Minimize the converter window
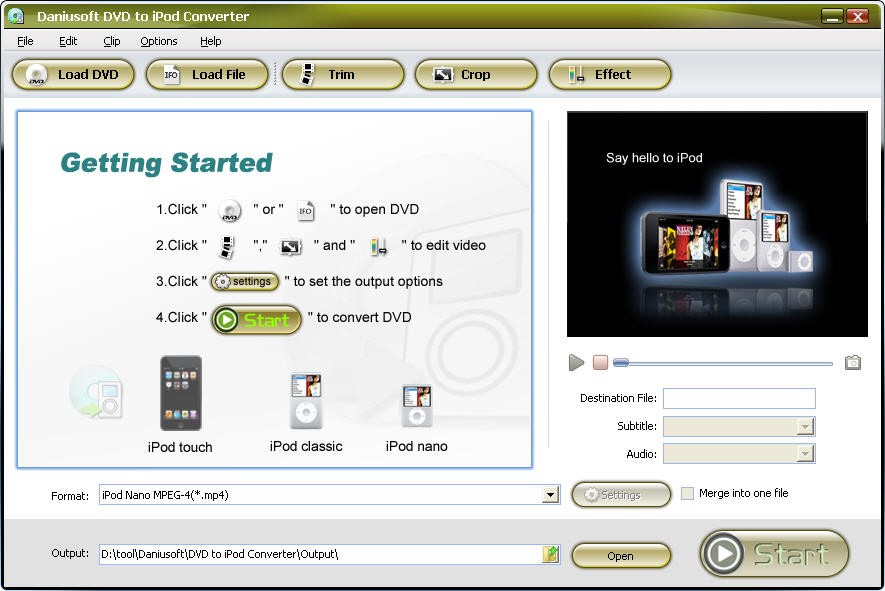This screenshot has width=885, height=591. point(832,16)
